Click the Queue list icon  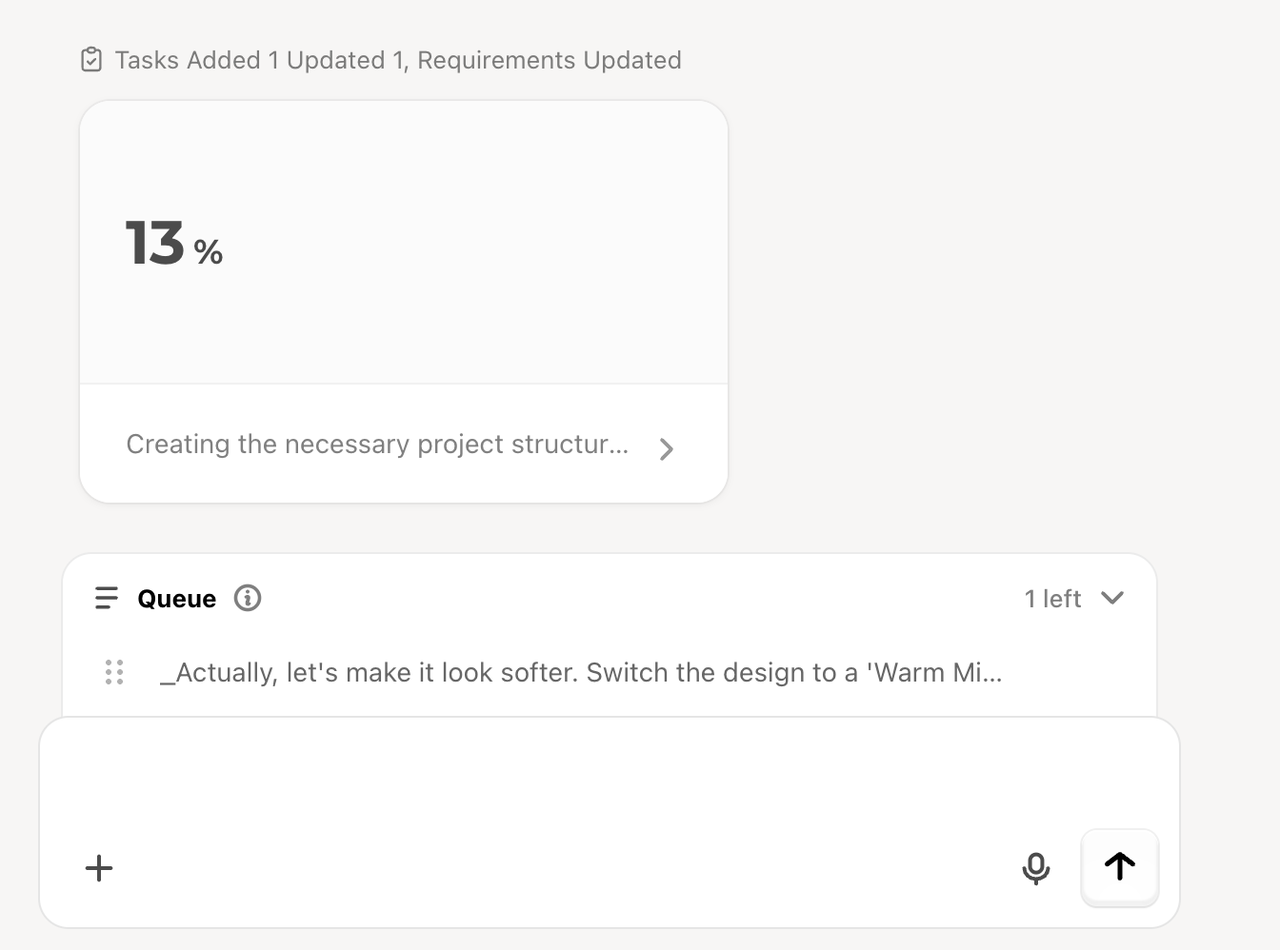(106, 598)
